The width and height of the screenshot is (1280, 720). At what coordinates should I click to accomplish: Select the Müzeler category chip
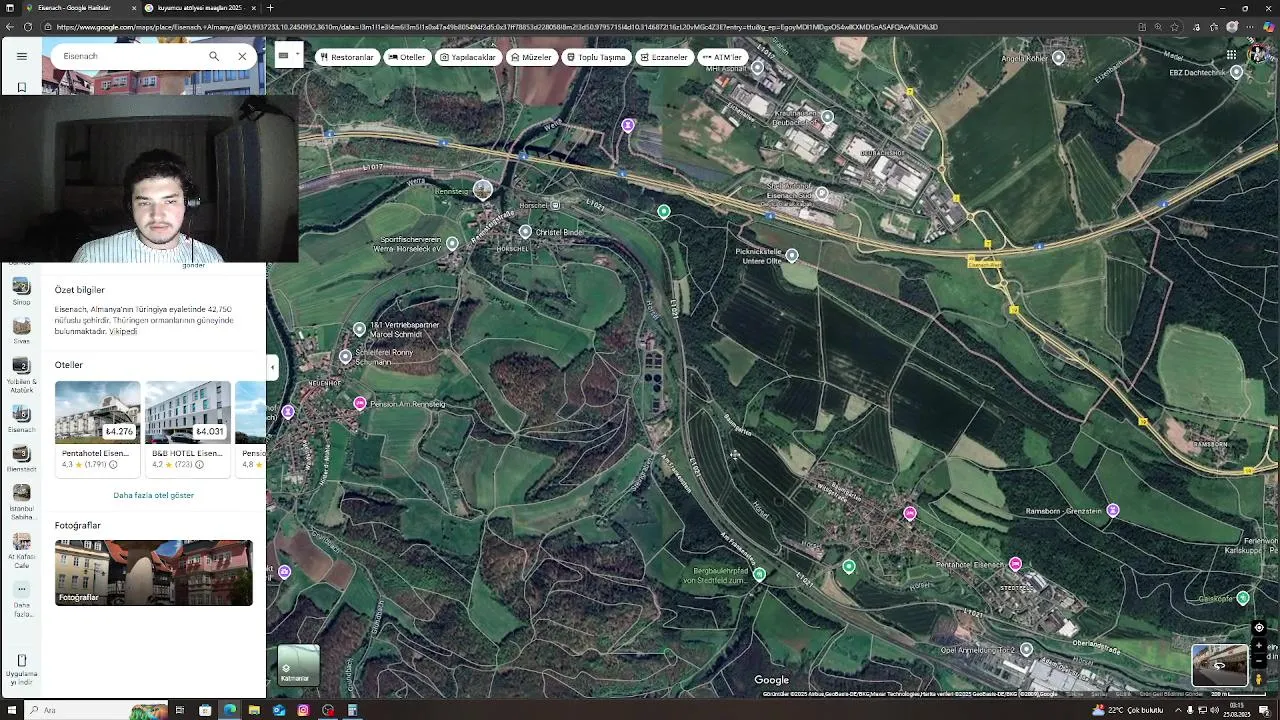[531, 57]
